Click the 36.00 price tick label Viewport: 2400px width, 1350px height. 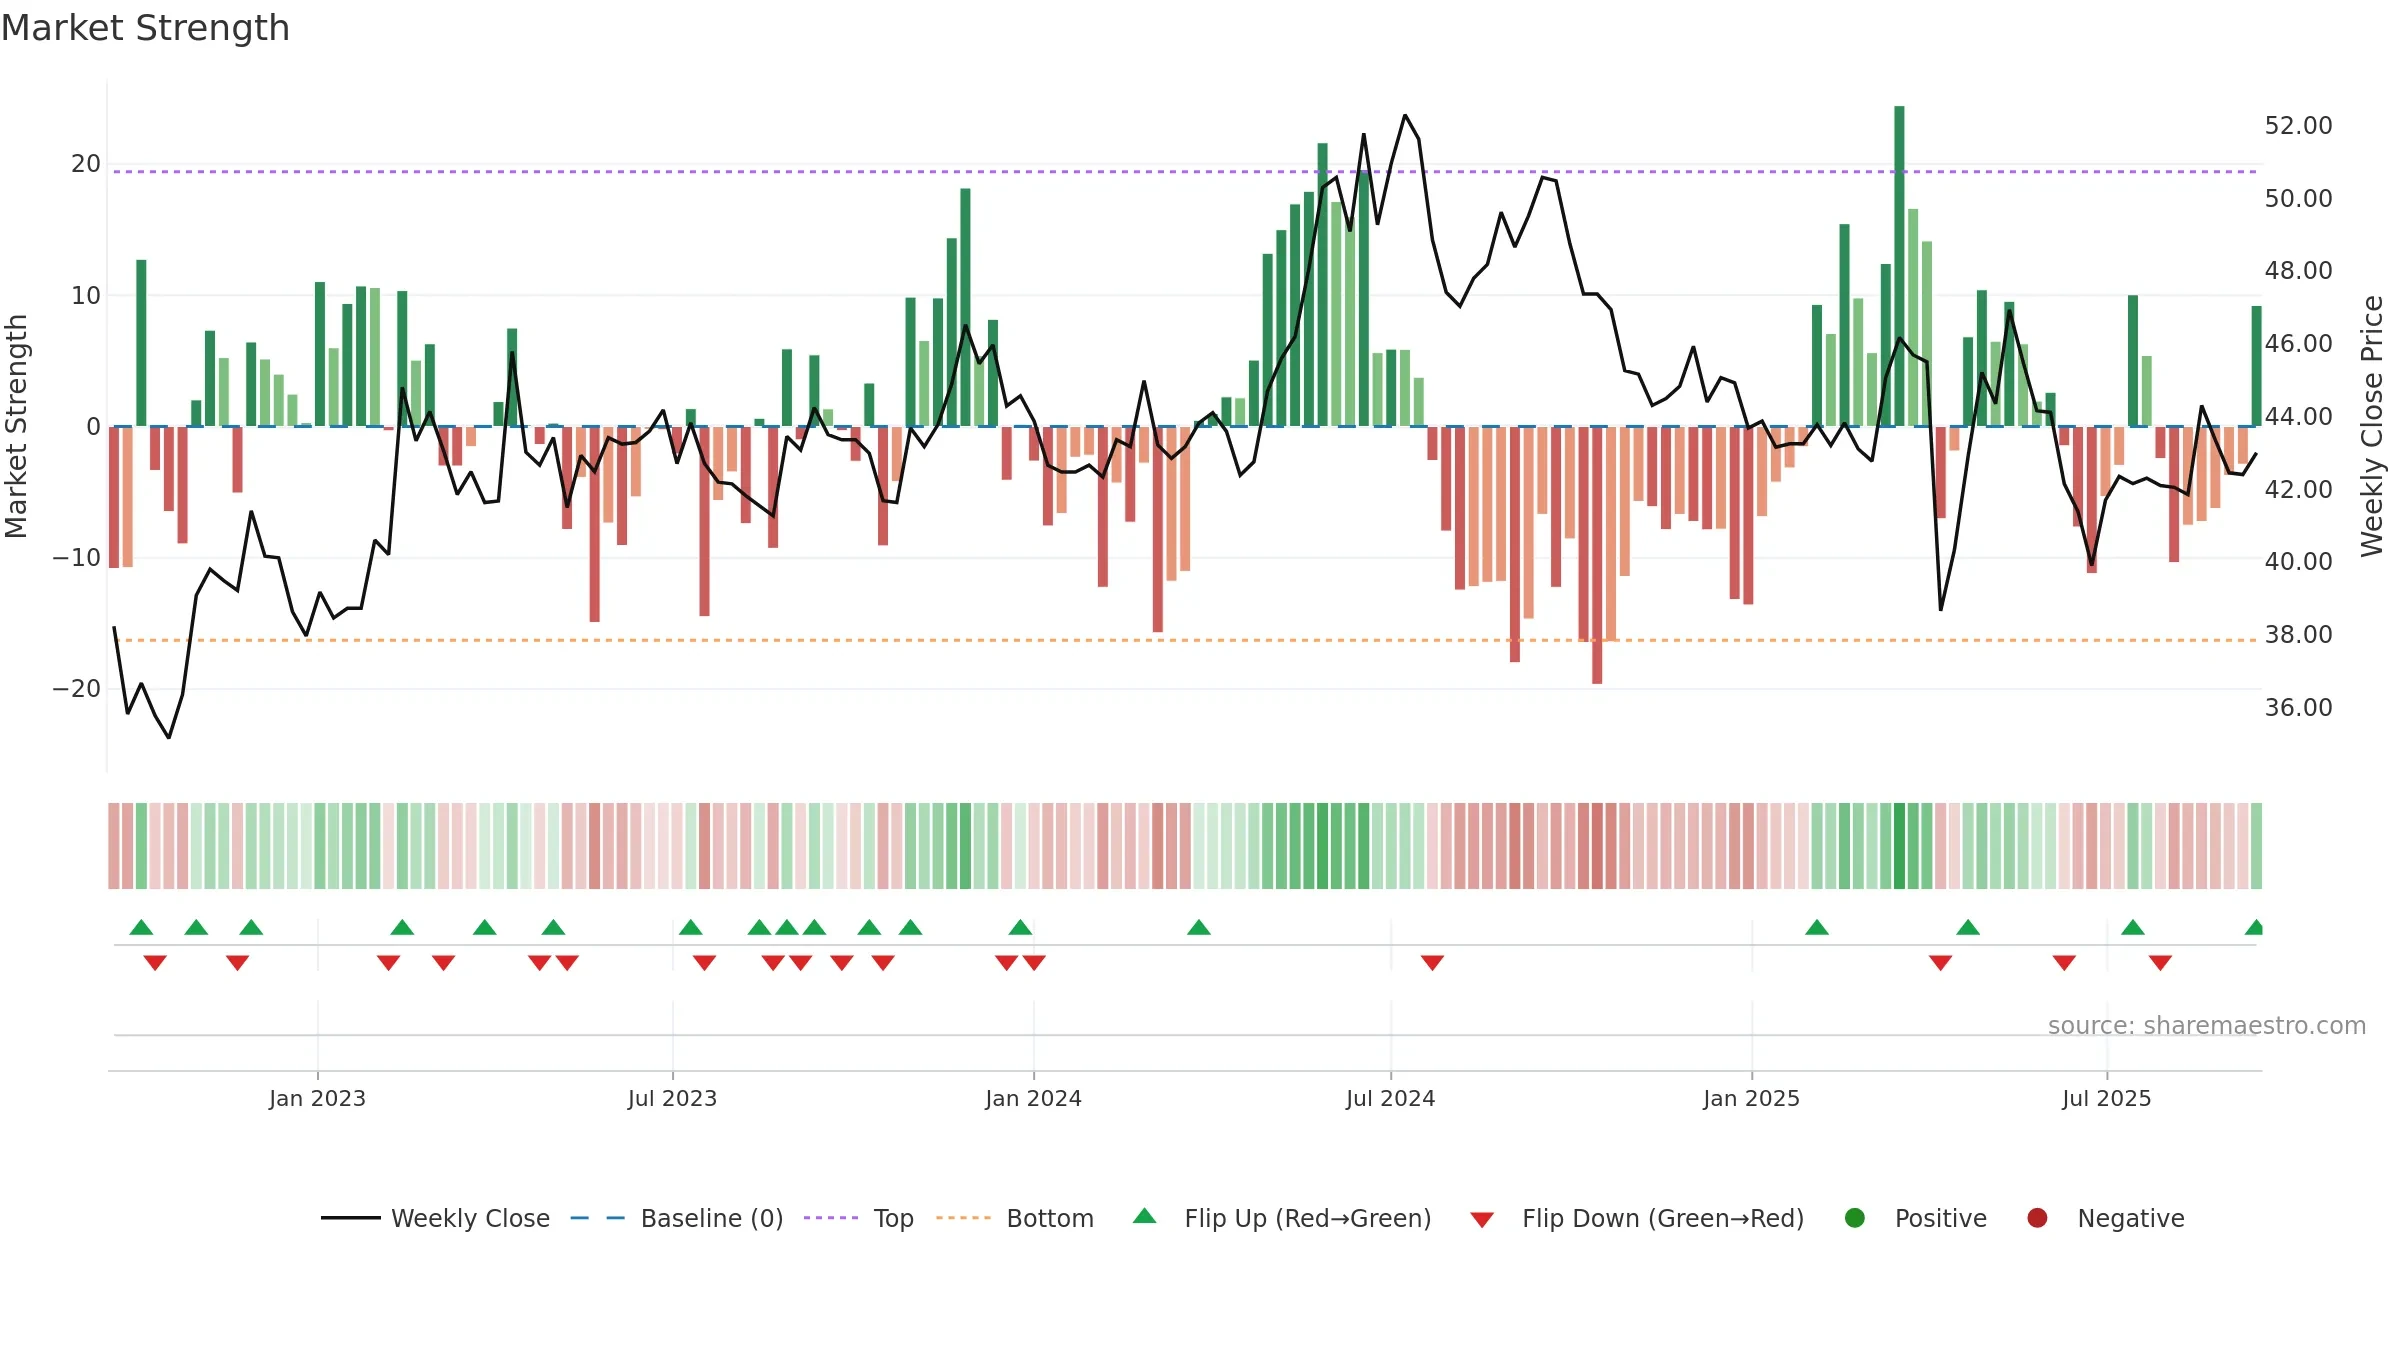click(2298, 708)
